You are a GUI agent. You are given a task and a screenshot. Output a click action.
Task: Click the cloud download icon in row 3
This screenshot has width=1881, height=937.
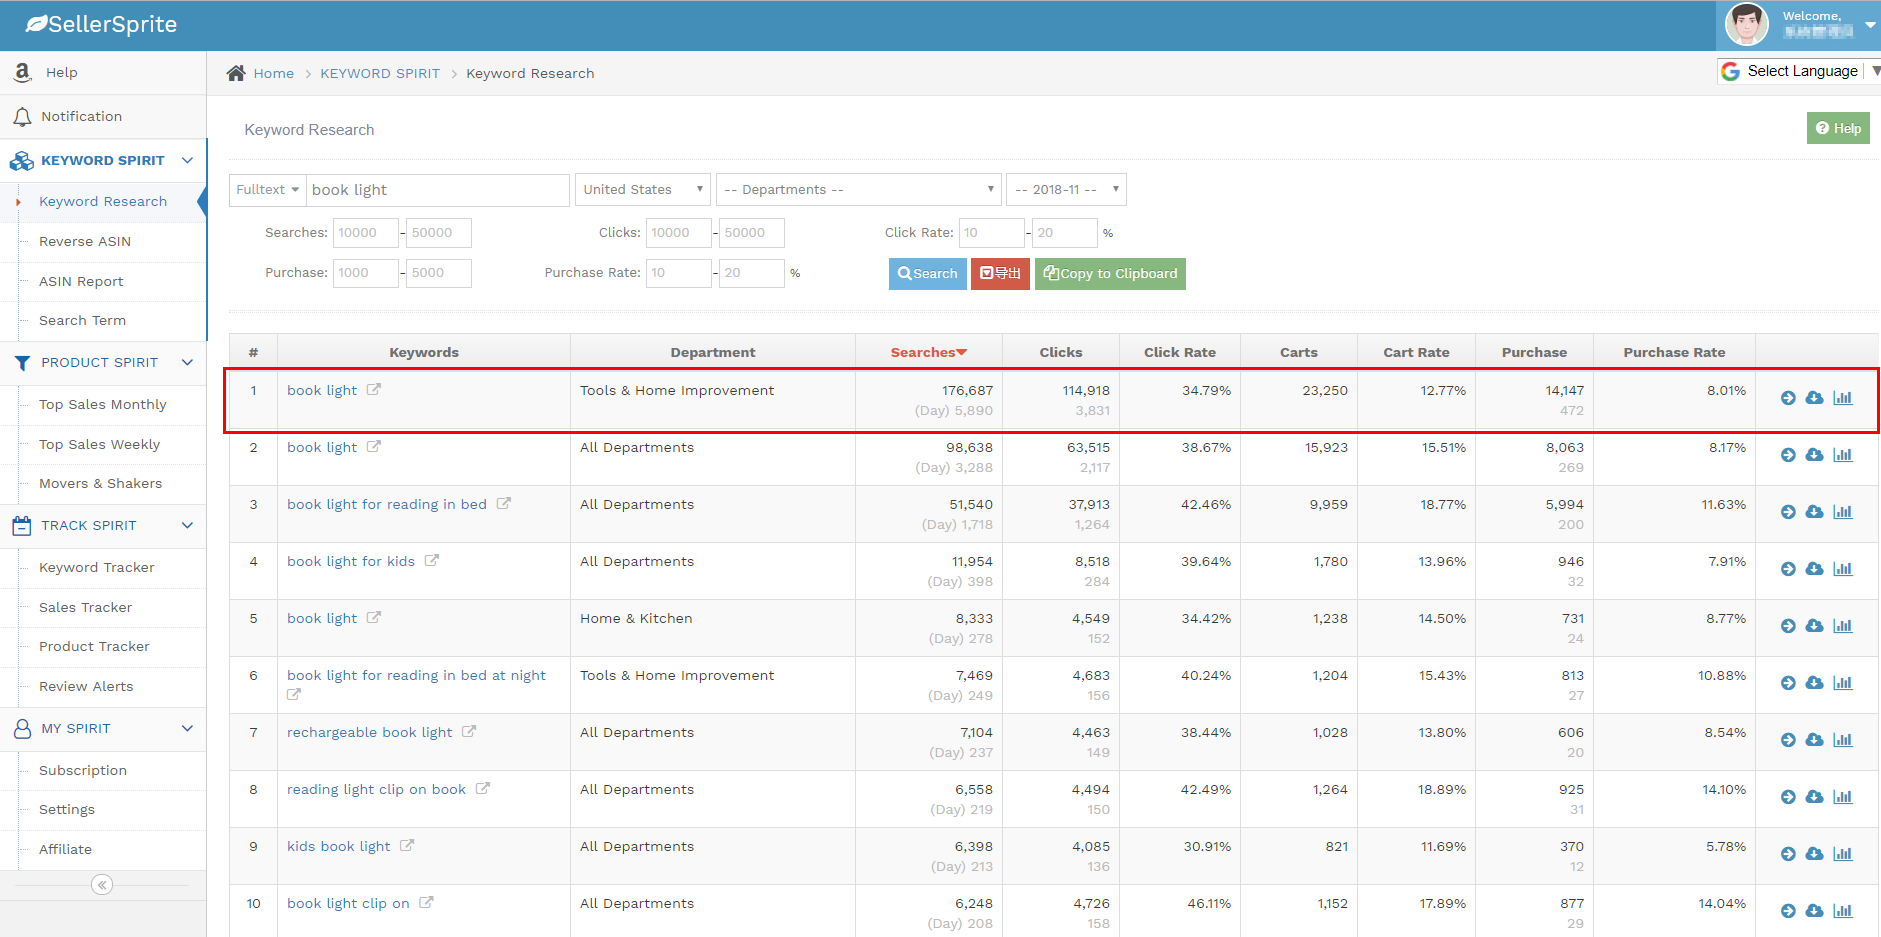[1814, 512]
